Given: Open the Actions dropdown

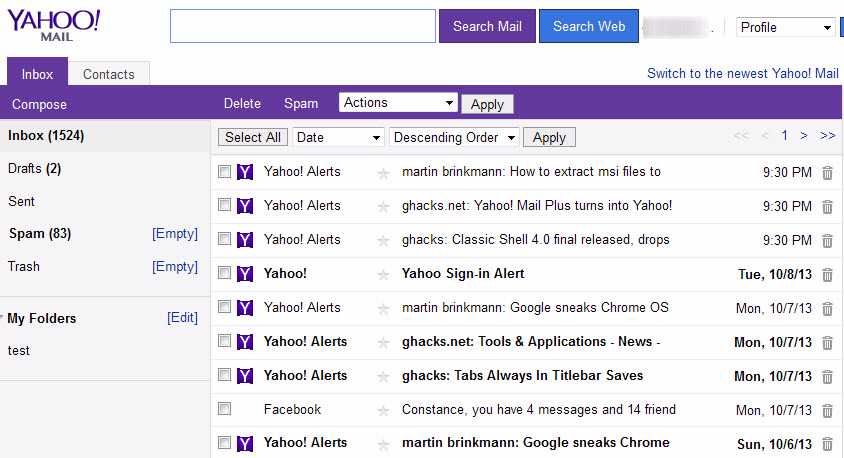Looking at the screenshot, I should pos(398,102).
